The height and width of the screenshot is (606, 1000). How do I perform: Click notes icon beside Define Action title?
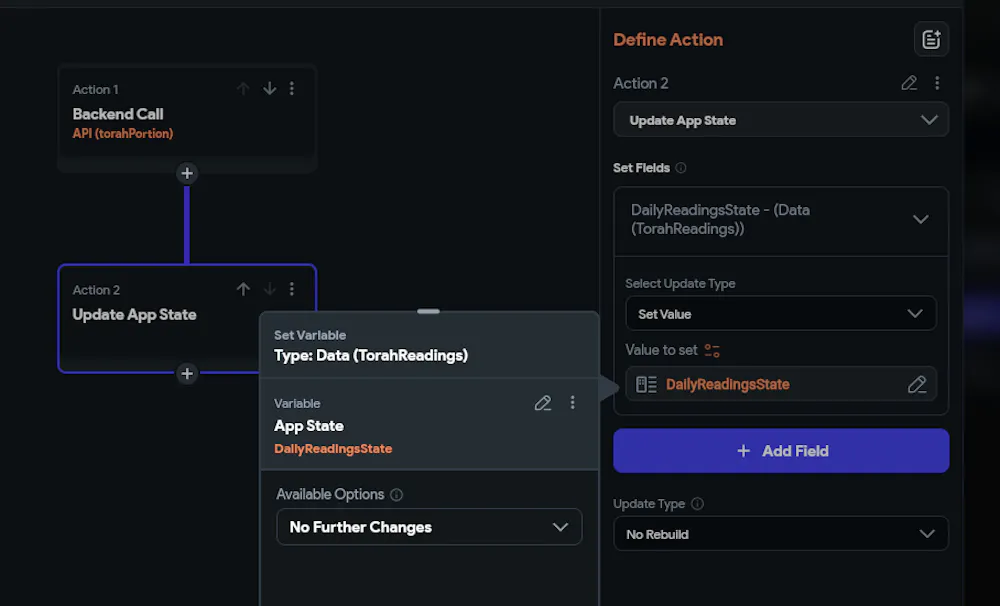point(931,40)
